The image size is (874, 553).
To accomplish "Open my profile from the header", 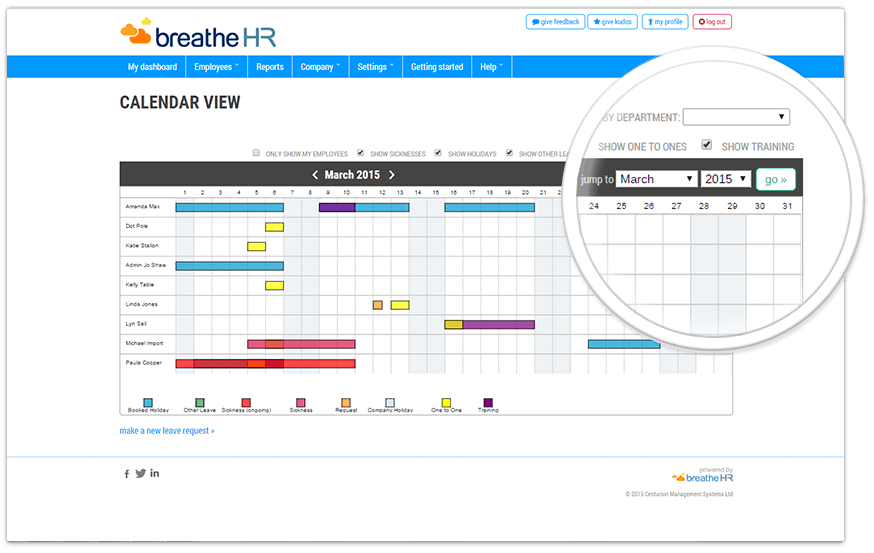I will click(x=665, y=21).
